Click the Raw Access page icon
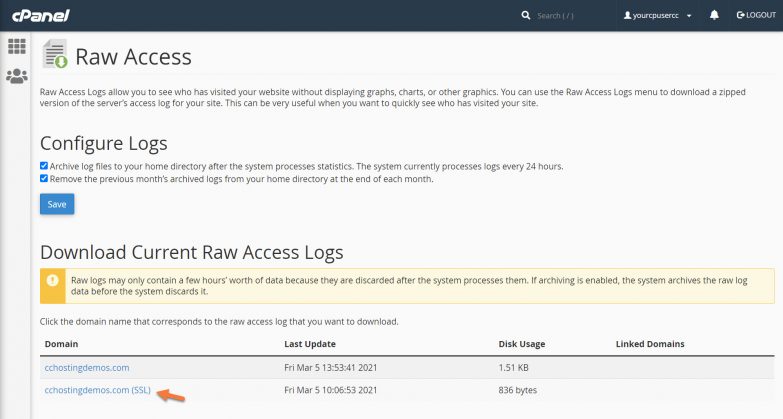 [54, 56]
